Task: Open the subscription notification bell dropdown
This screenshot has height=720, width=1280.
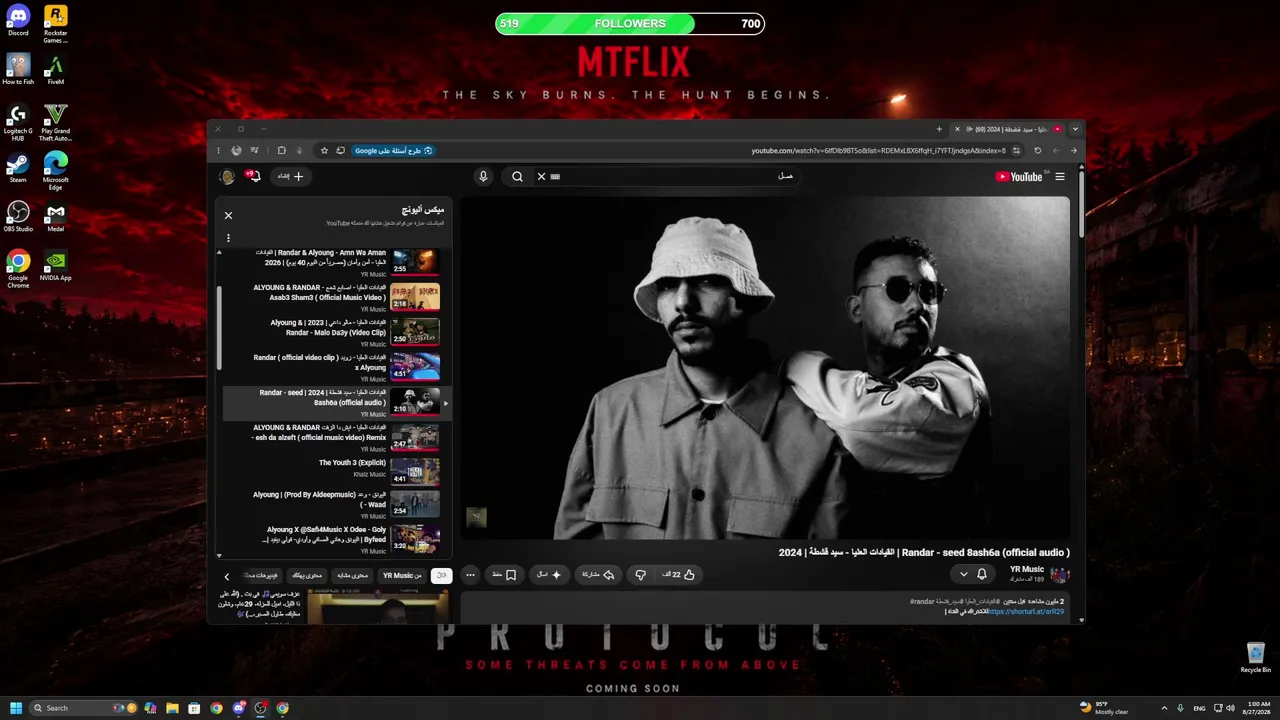Action: 973,575
